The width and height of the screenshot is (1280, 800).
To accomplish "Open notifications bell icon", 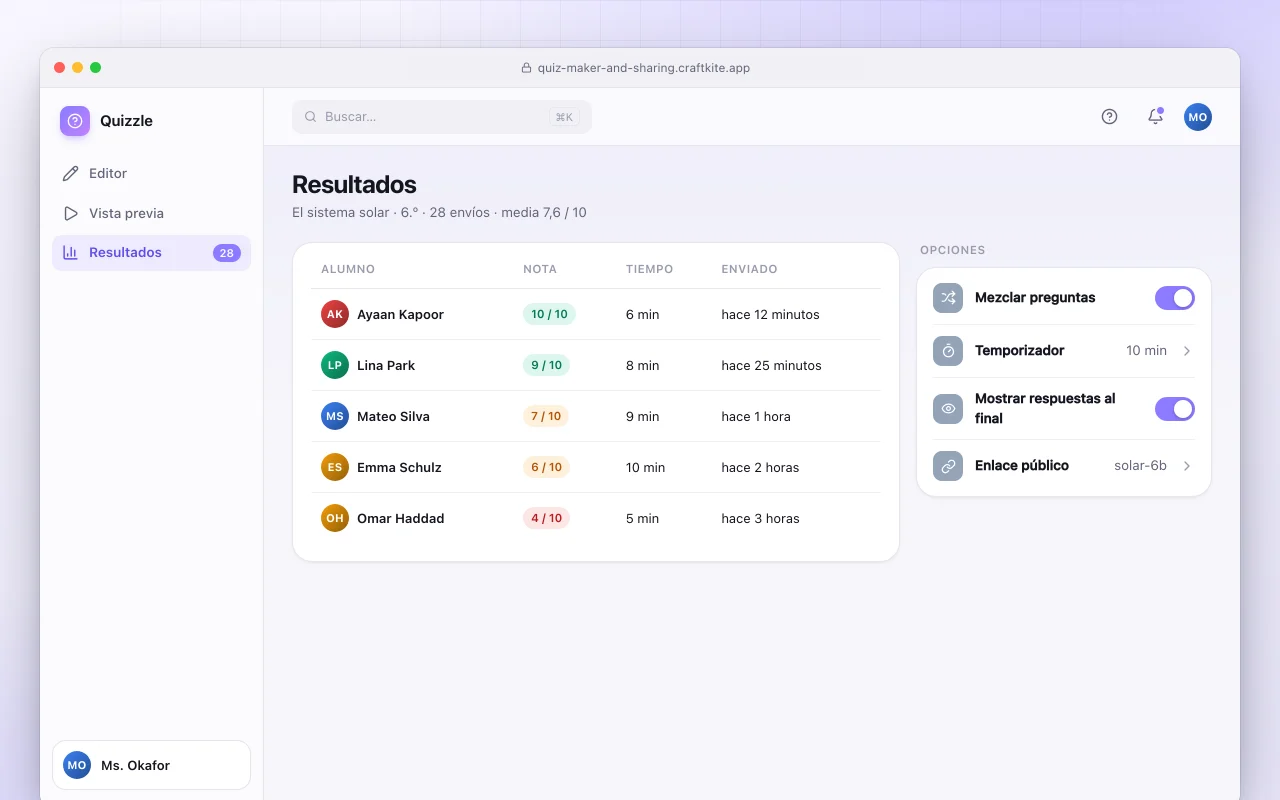I will click(1155, 117).
